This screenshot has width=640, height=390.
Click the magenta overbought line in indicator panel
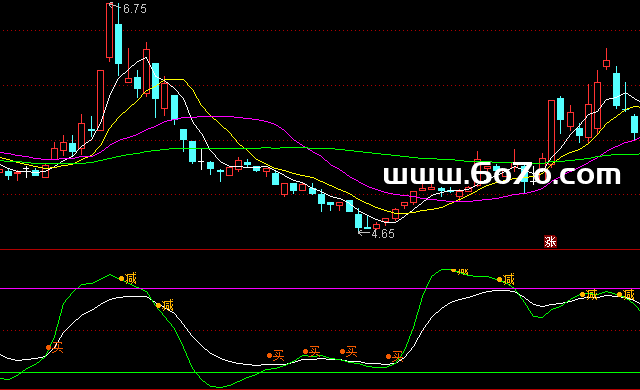[x=320, y=288]
